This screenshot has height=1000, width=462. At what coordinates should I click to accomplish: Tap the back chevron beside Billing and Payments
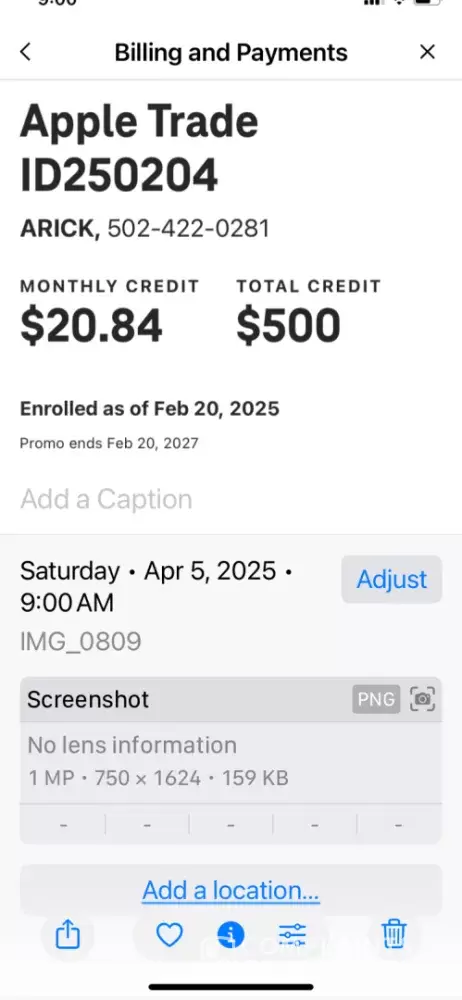pyautogui.click(x=26, y=52)
